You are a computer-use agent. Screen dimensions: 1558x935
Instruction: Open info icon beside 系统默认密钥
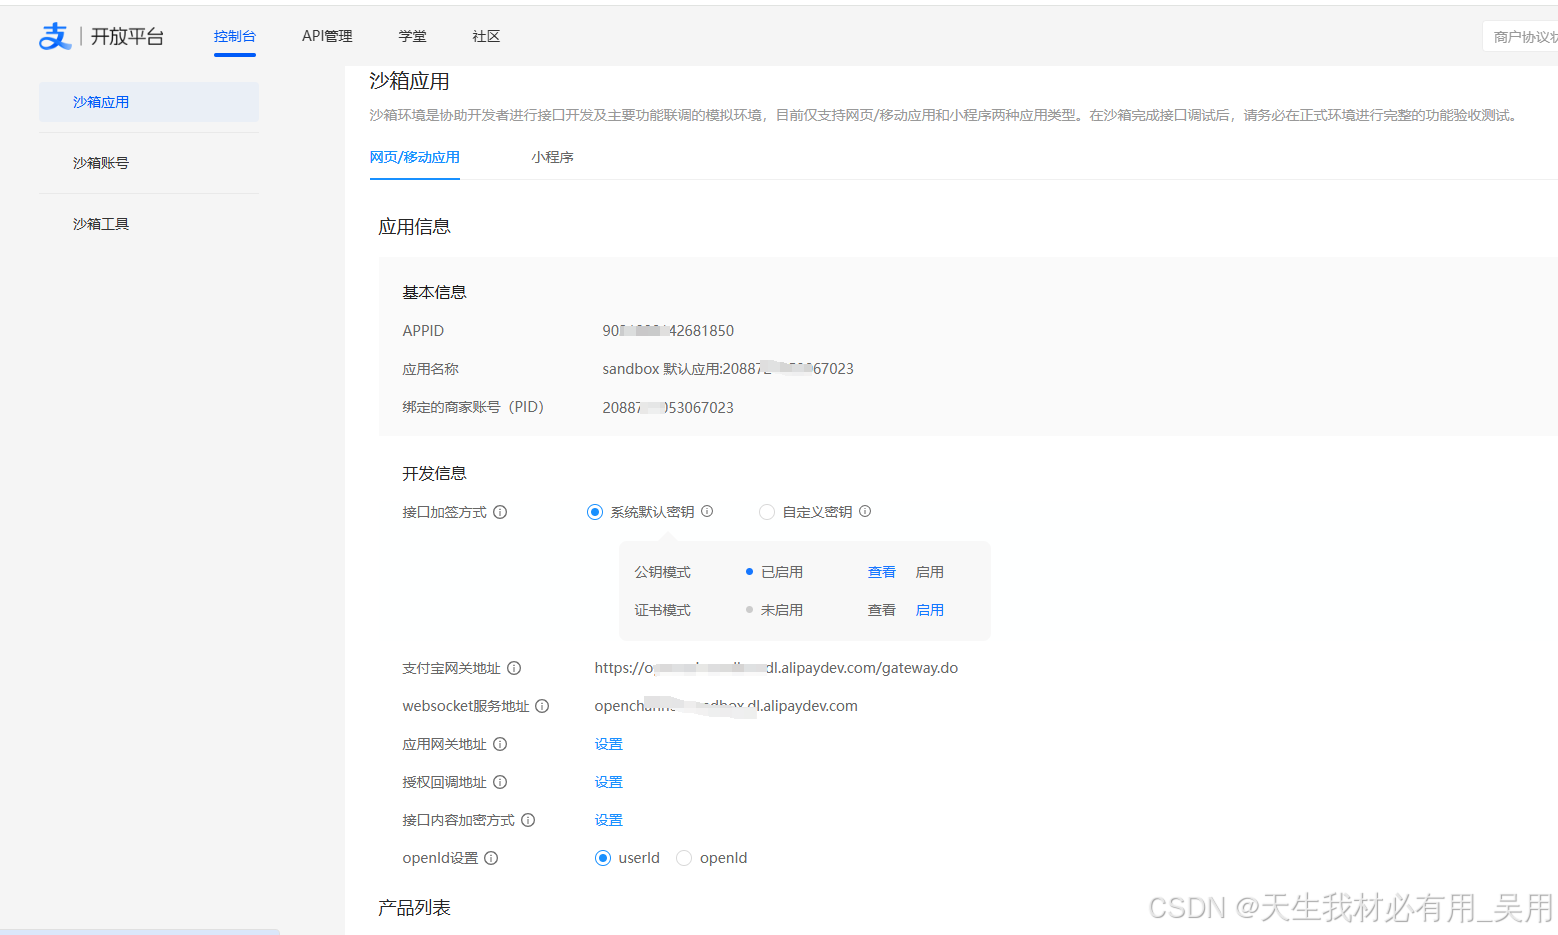(707, 511)
